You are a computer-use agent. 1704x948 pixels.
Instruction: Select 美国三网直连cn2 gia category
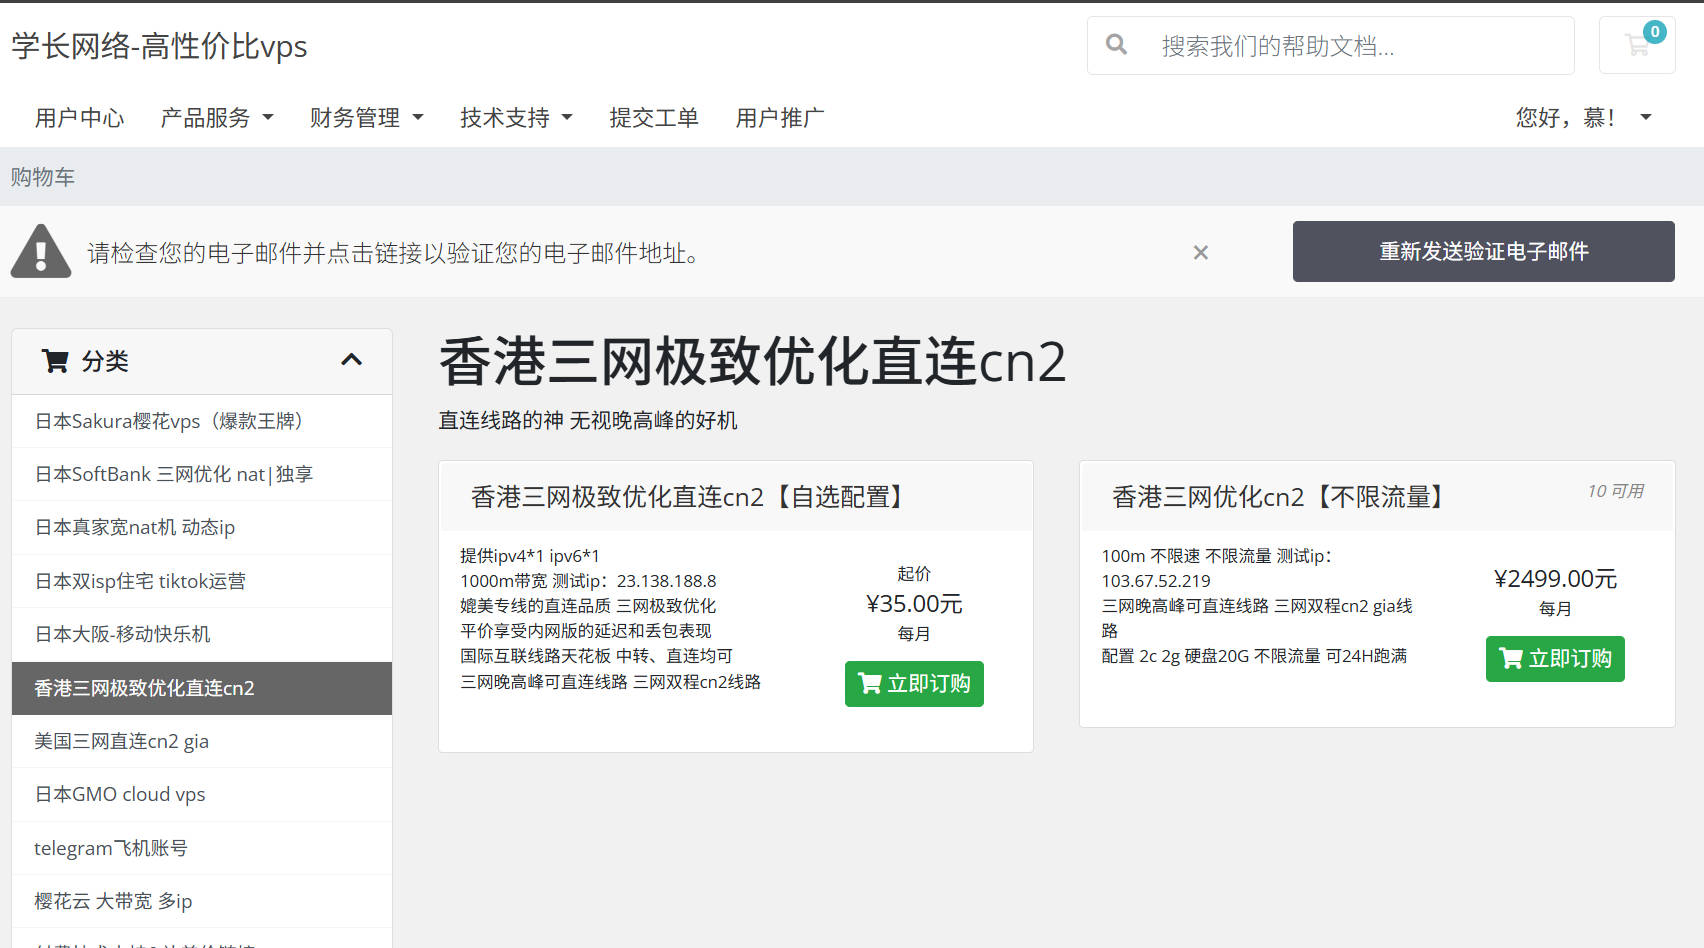(121, 741)
